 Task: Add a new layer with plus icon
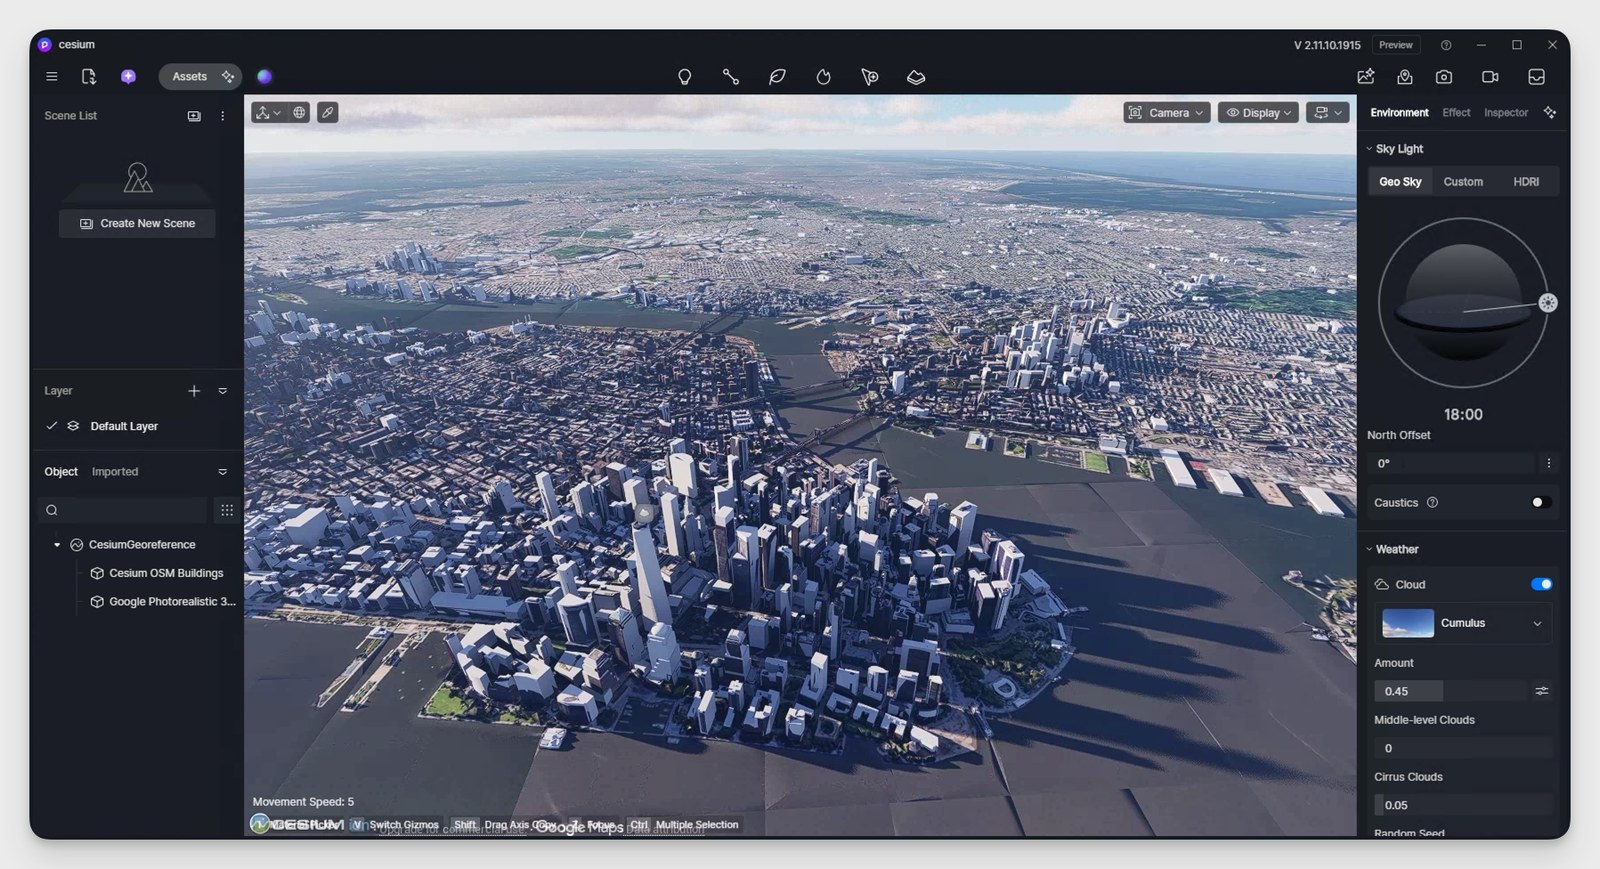pyautogui.click(x=194, y=391)
